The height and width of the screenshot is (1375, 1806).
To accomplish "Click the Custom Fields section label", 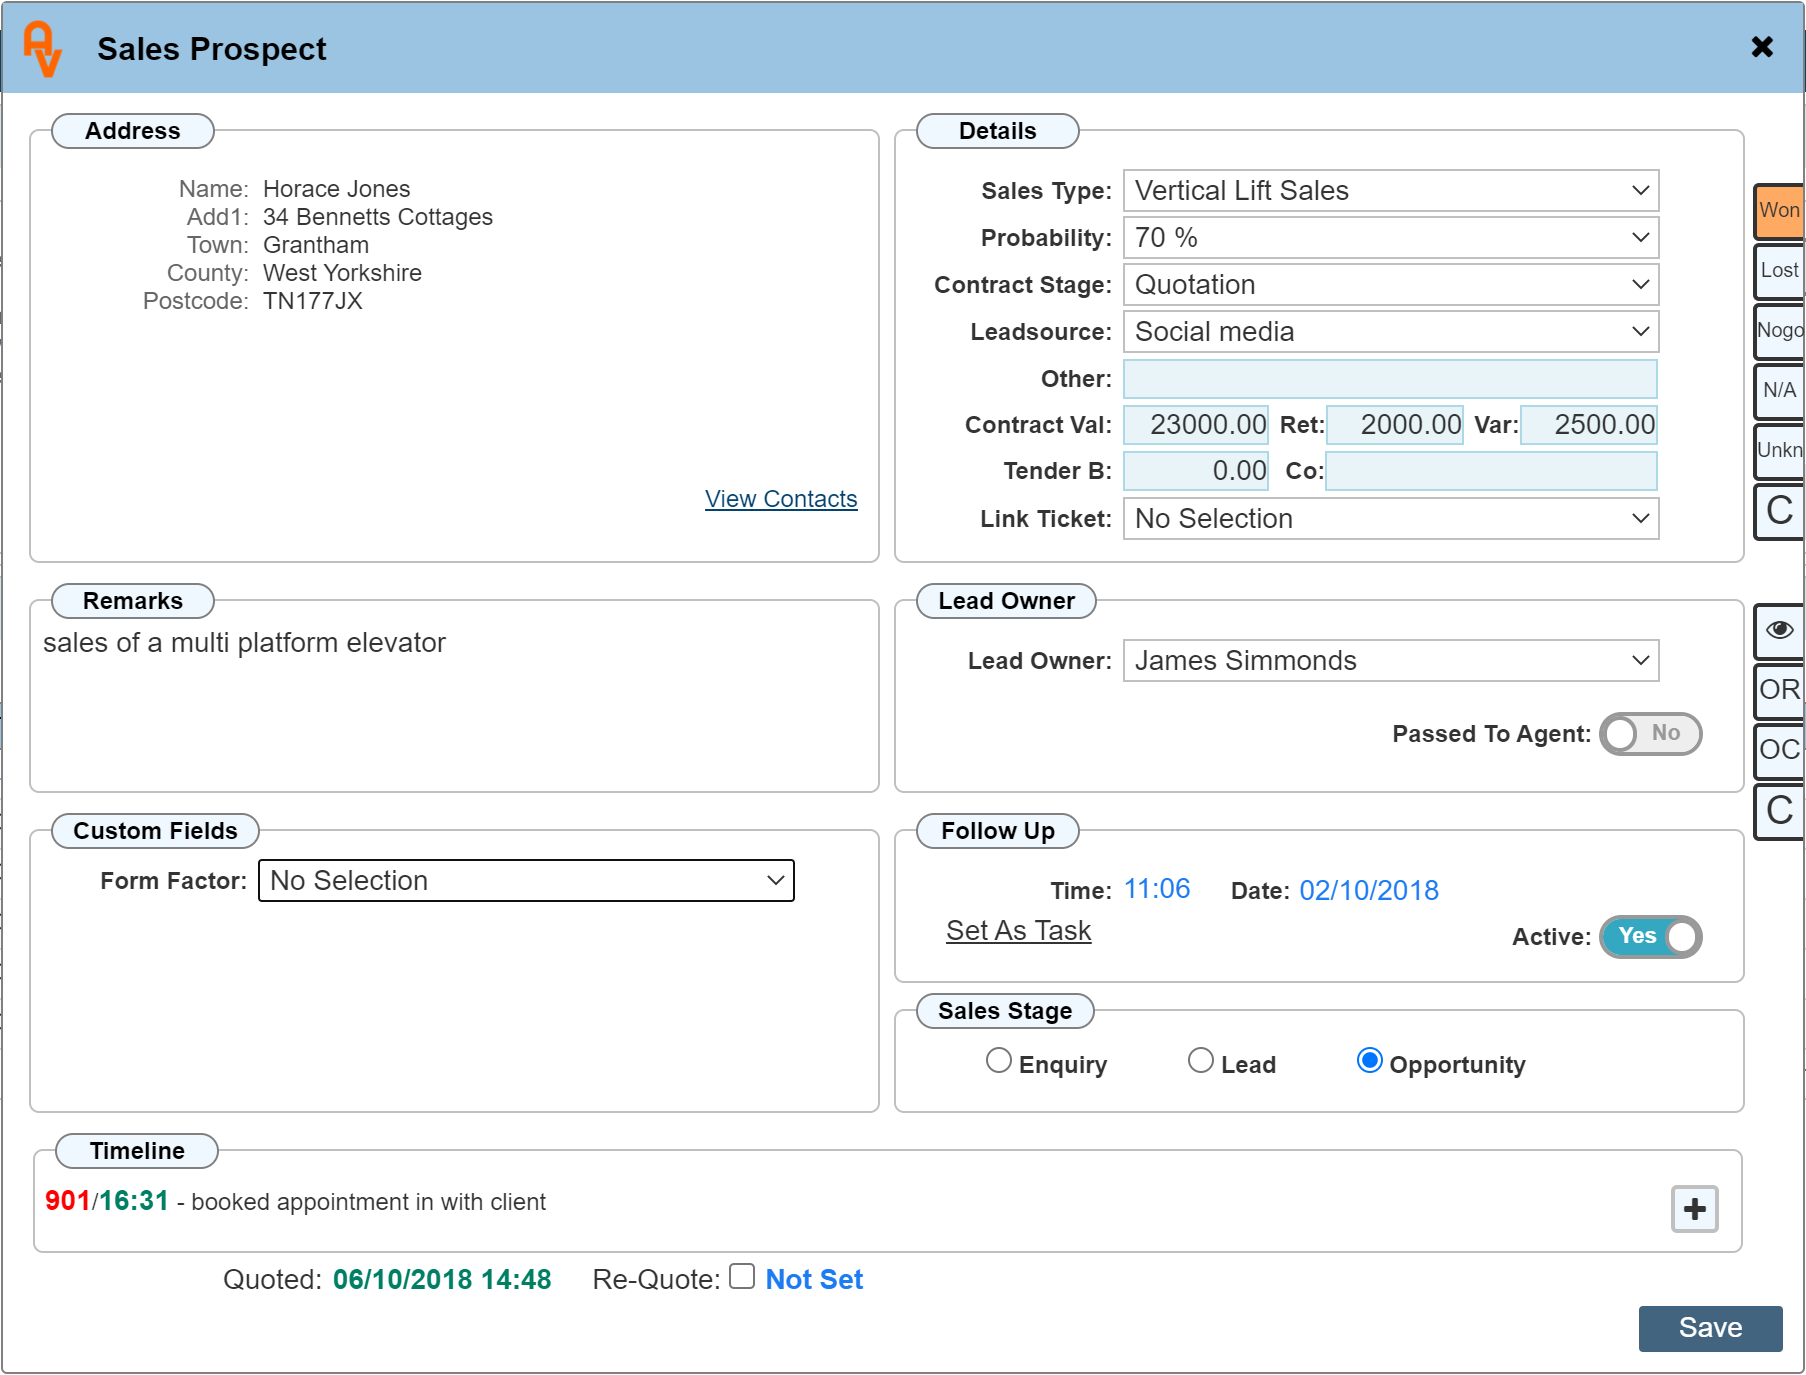I will (155, 831).
